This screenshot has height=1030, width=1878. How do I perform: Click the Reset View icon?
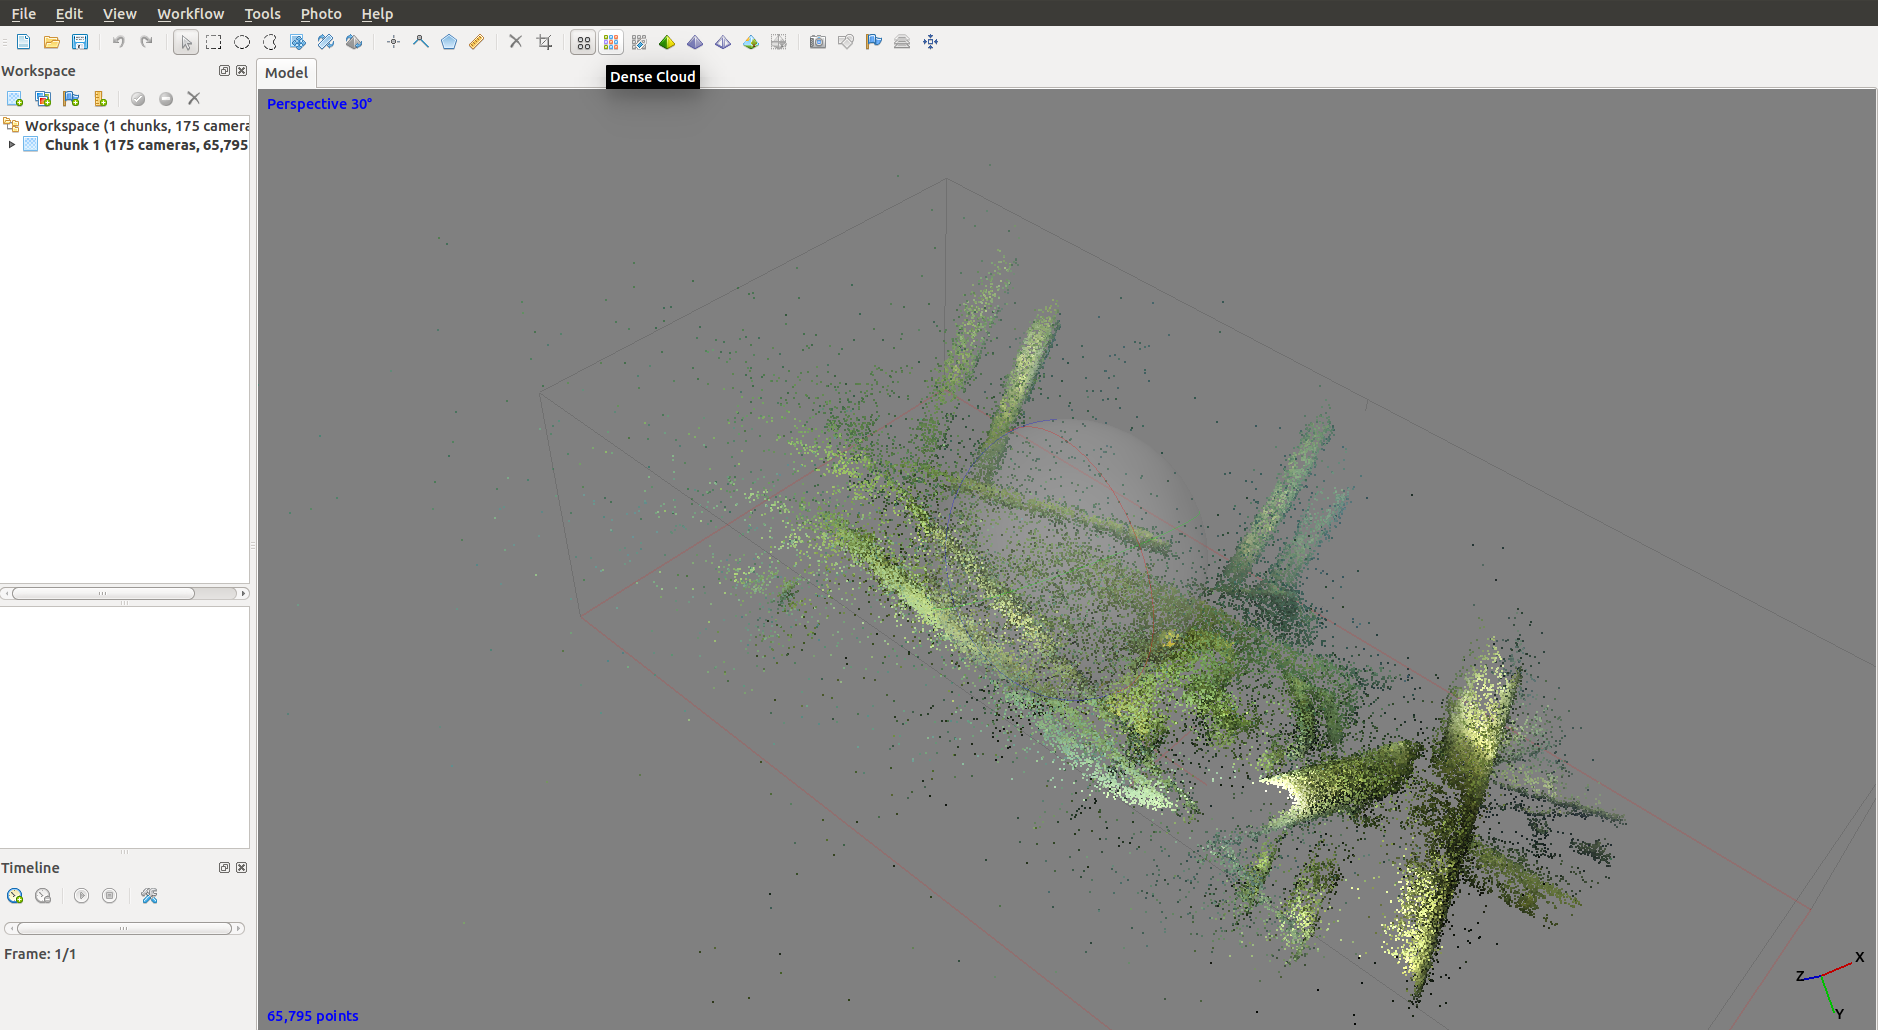[930, 42]
